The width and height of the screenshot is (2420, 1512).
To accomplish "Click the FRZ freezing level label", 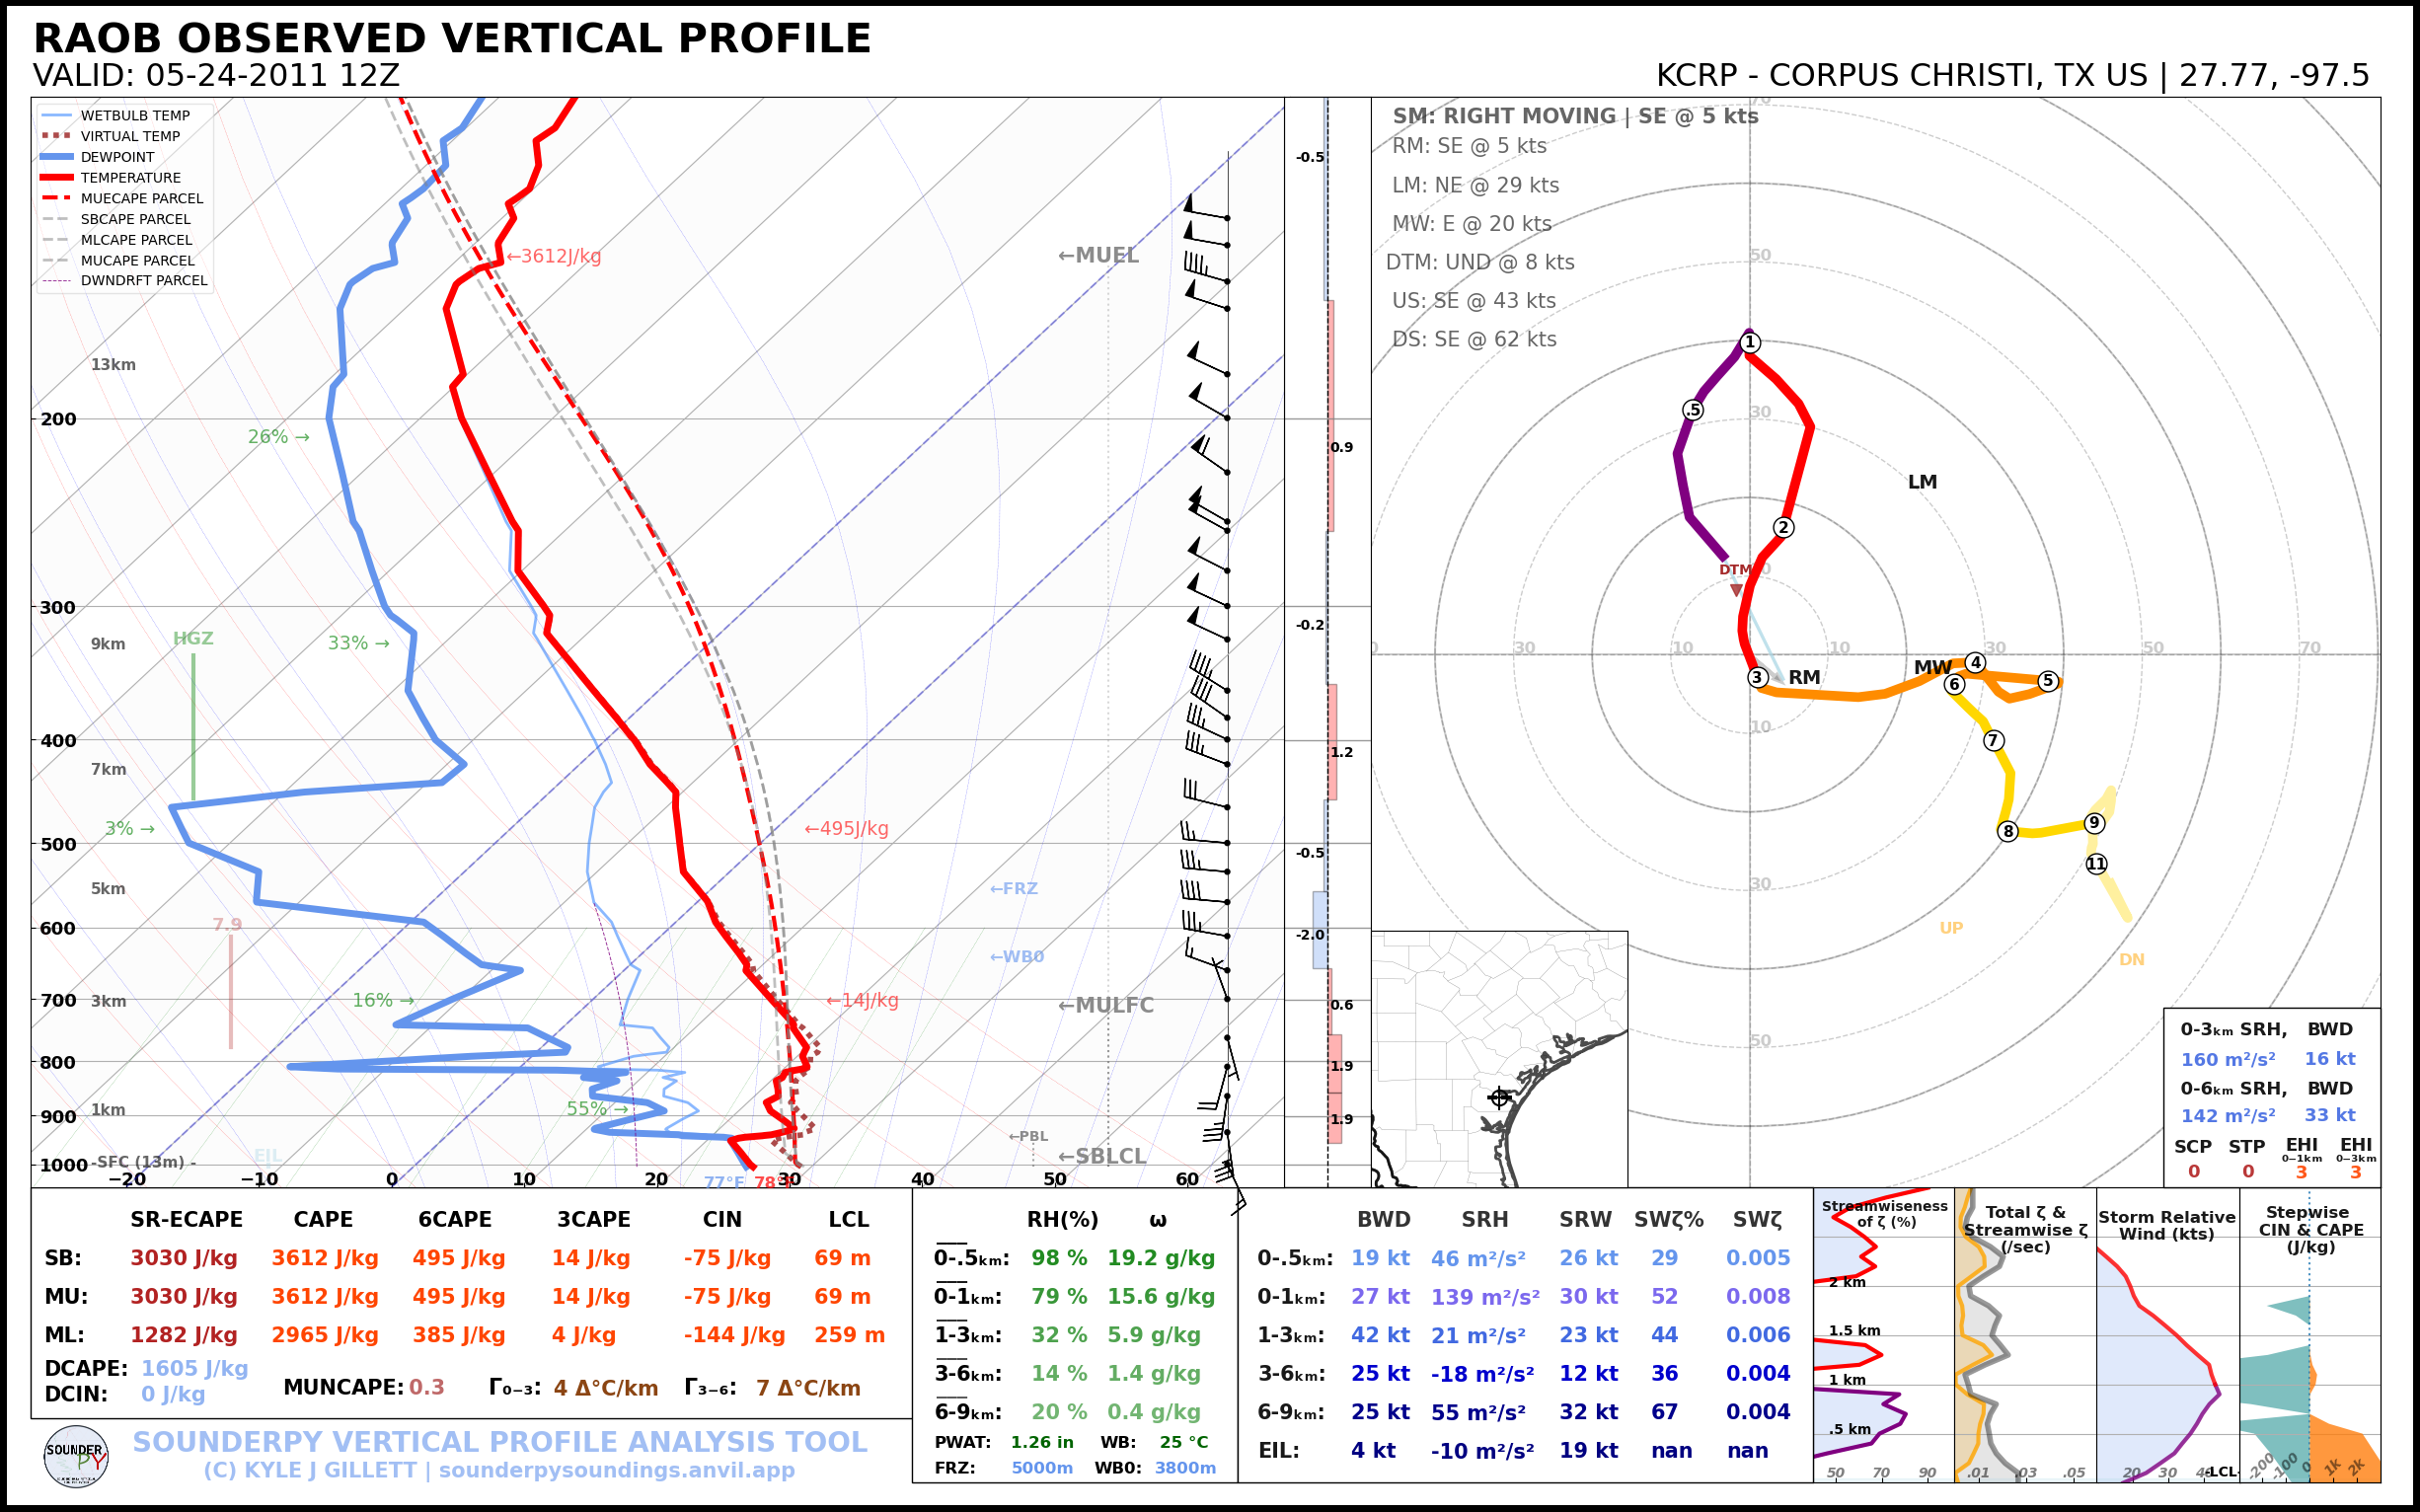I will coord(1013,888).
